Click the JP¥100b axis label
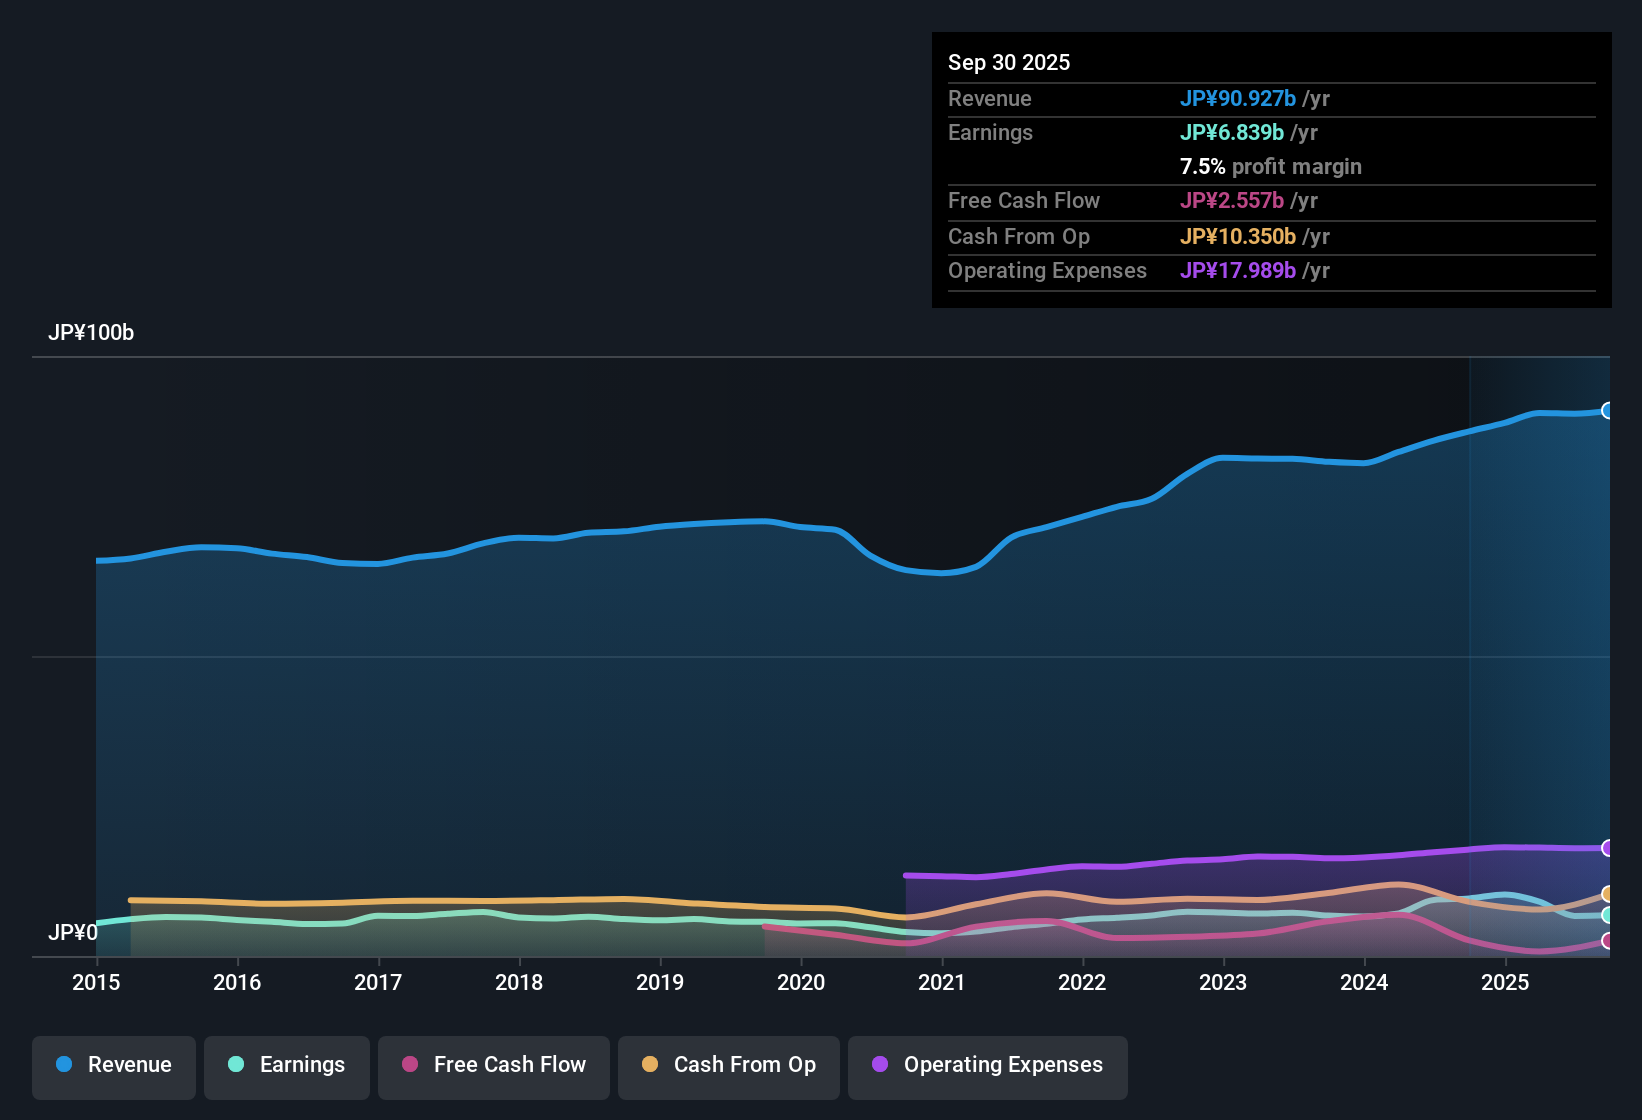Viewport: 1642px width, 1120px height. (91, 332)
